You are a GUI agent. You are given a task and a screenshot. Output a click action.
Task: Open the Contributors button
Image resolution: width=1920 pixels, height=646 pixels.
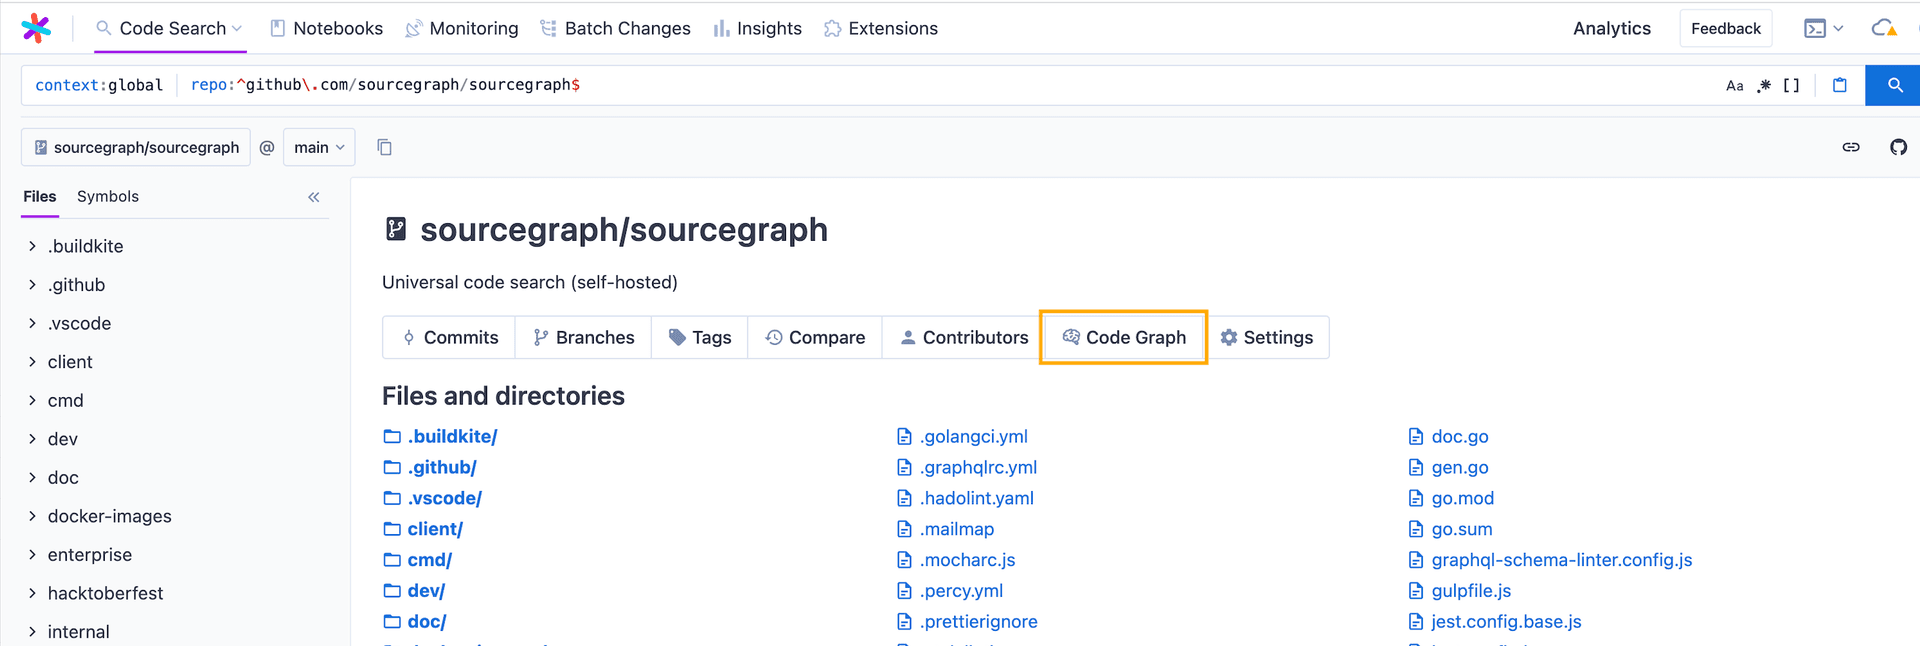click(964, 337)
